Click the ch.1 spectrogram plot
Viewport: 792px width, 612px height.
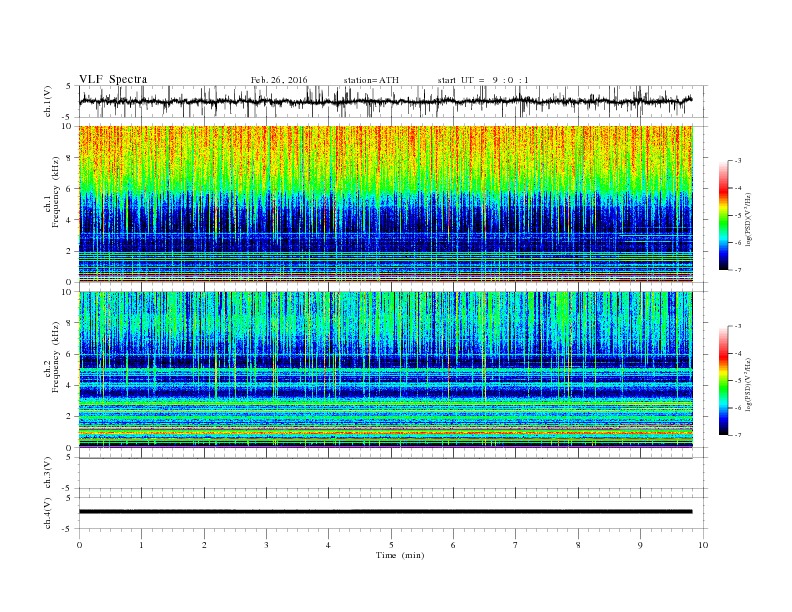[386, 204]
